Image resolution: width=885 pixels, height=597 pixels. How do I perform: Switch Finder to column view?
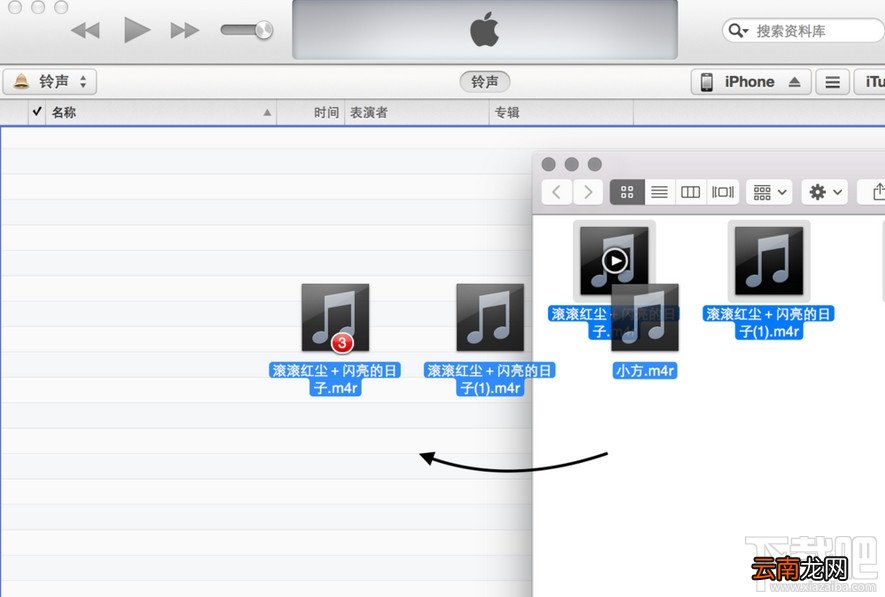tap(690, 192)
